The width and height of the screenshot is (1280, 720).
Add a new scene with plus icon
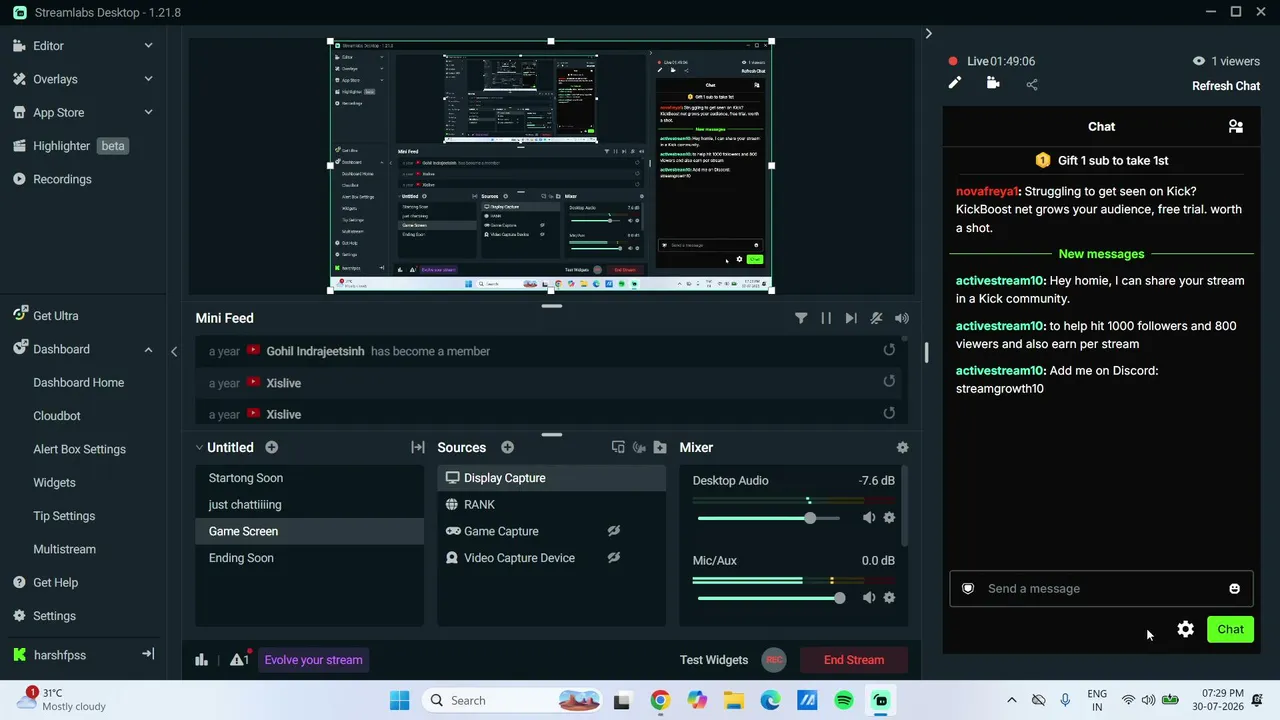pyautogui.click(x=272, y=447)
